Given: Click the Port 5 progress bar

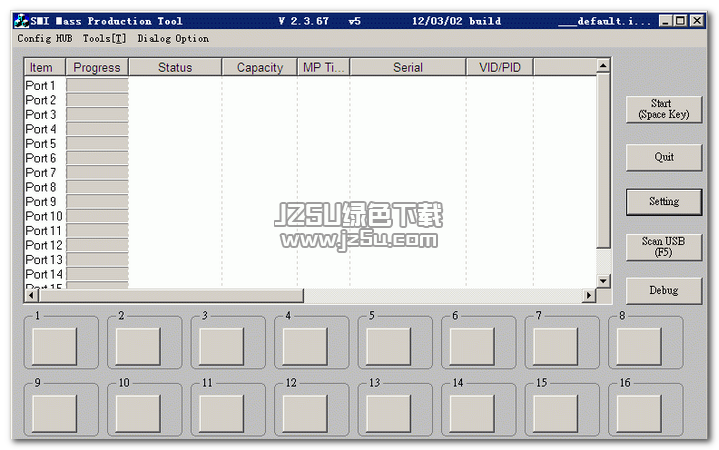Looking at the screenshot, I should (x=97, y=144).
